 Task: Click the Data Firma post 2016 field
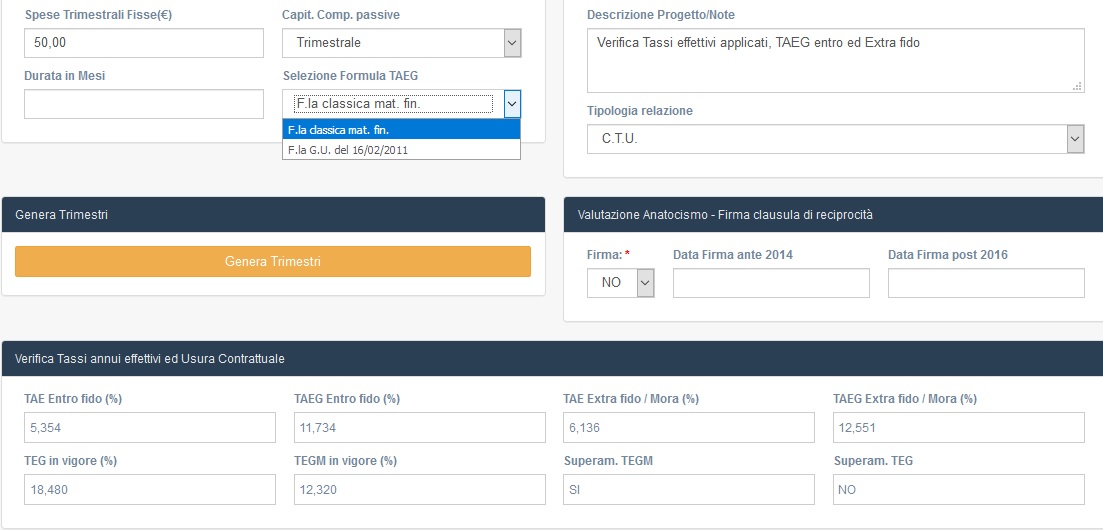point(986,283)
